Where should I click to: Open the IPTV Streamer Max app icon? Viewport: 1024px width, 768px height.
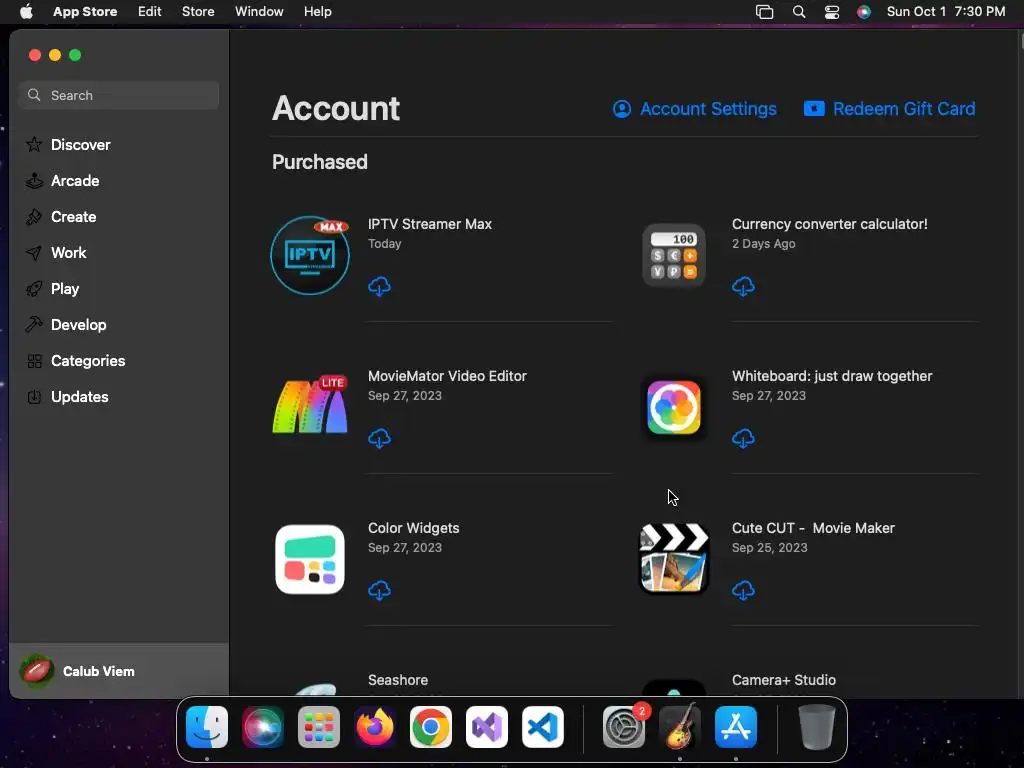(310, 255)
